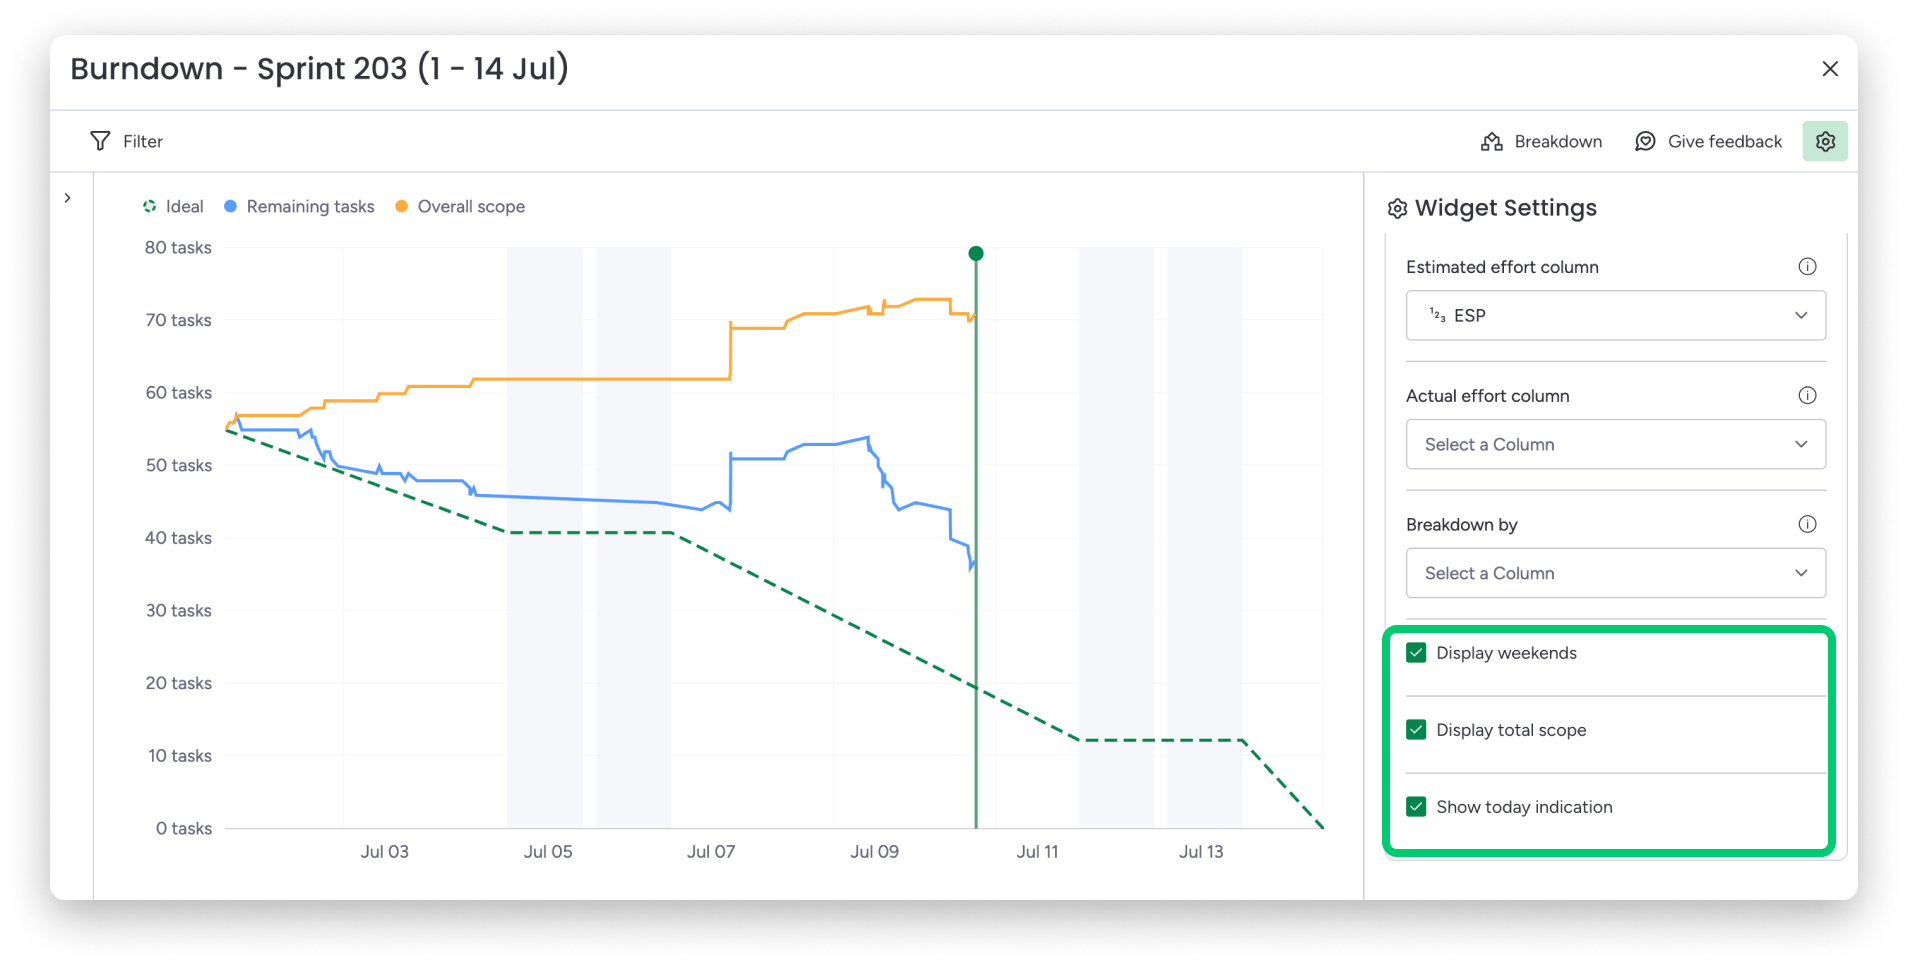Expand the left side panel chevron
Screen dimensions: 1907x965
(67, 198)
